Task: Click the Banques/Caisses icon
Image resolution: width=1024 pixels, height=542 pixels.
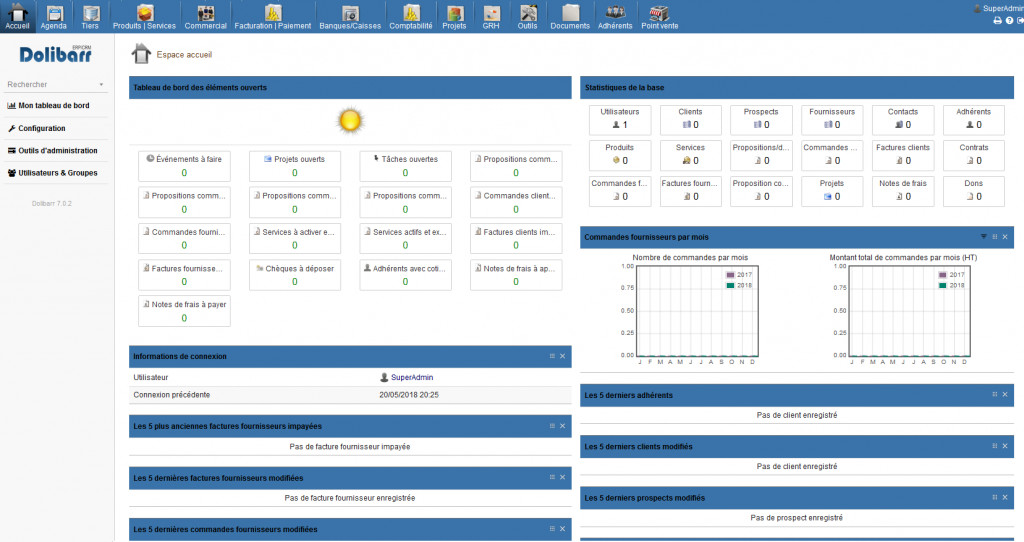Action: [x=351, y=12]
